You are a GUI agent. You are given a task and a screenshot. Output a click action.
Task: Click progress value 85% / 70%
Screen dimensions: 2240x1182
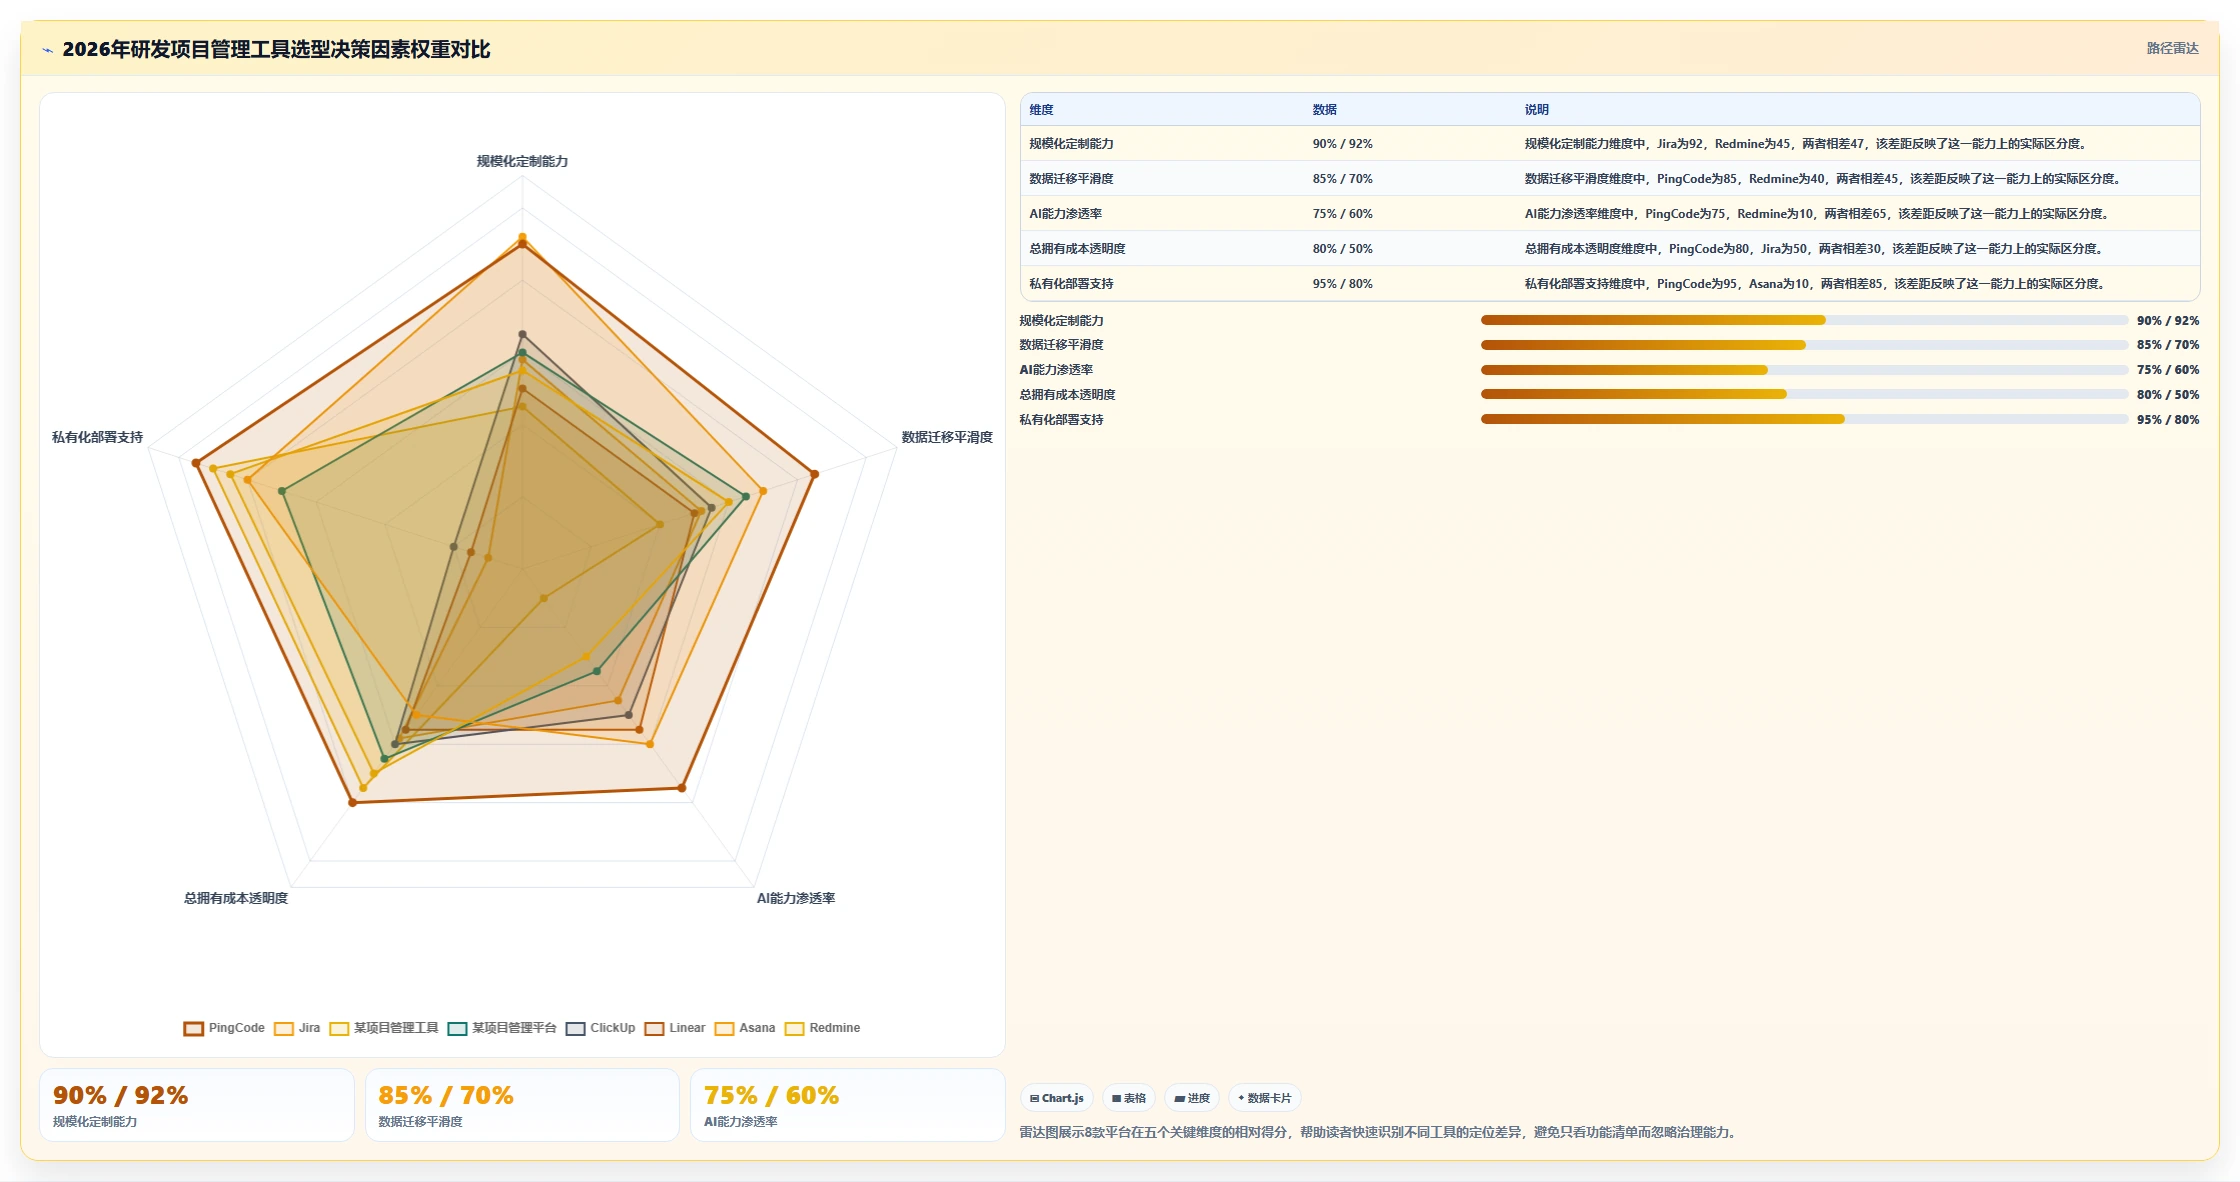[2168, 345]
